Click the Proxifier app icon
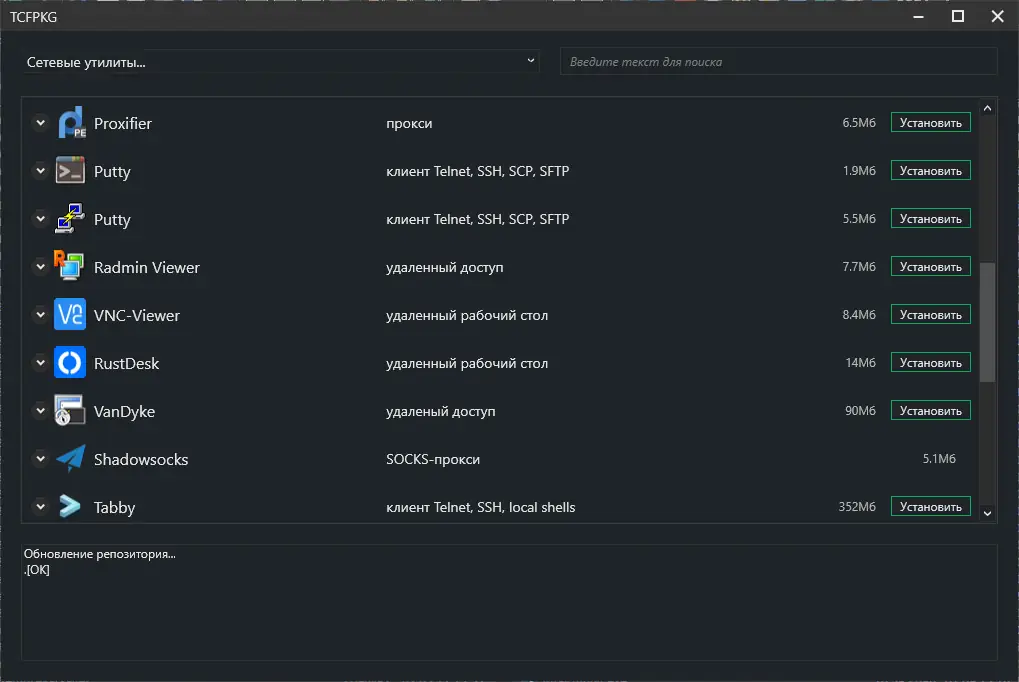Screen dimensions: 1019x682 [x=70, y=123]
